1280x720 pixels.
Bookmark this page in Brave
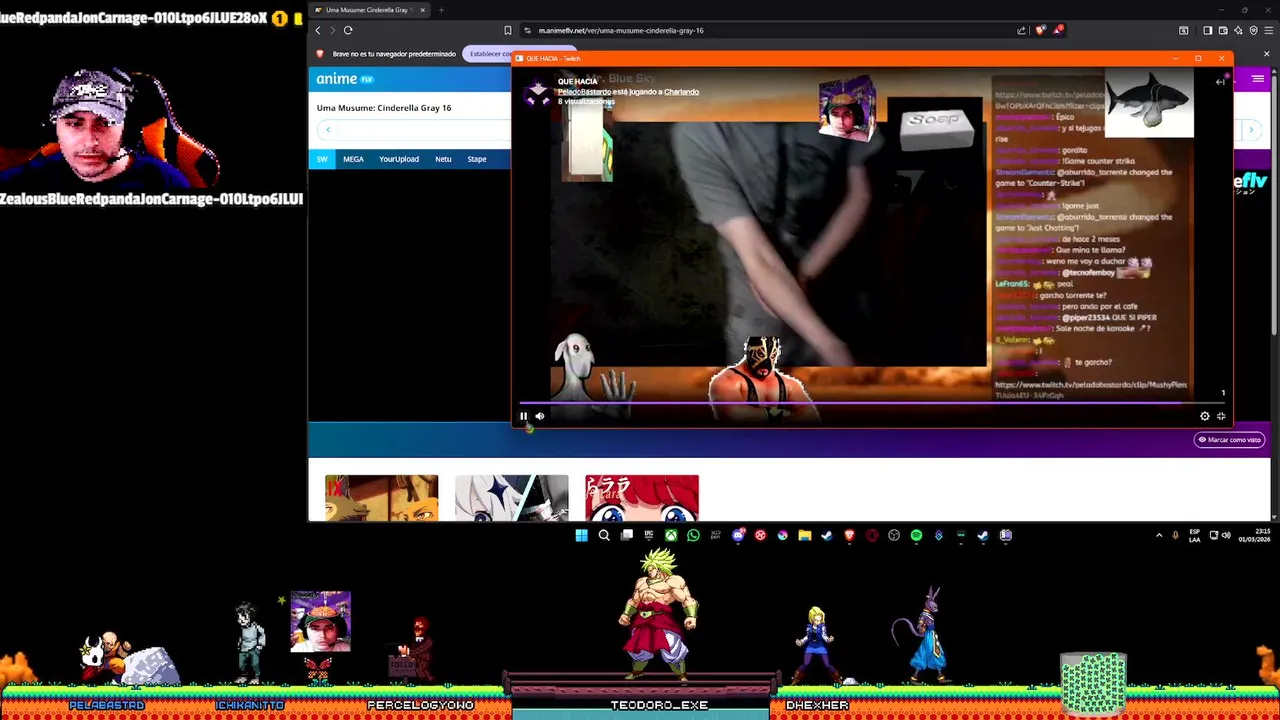[508, 30]
